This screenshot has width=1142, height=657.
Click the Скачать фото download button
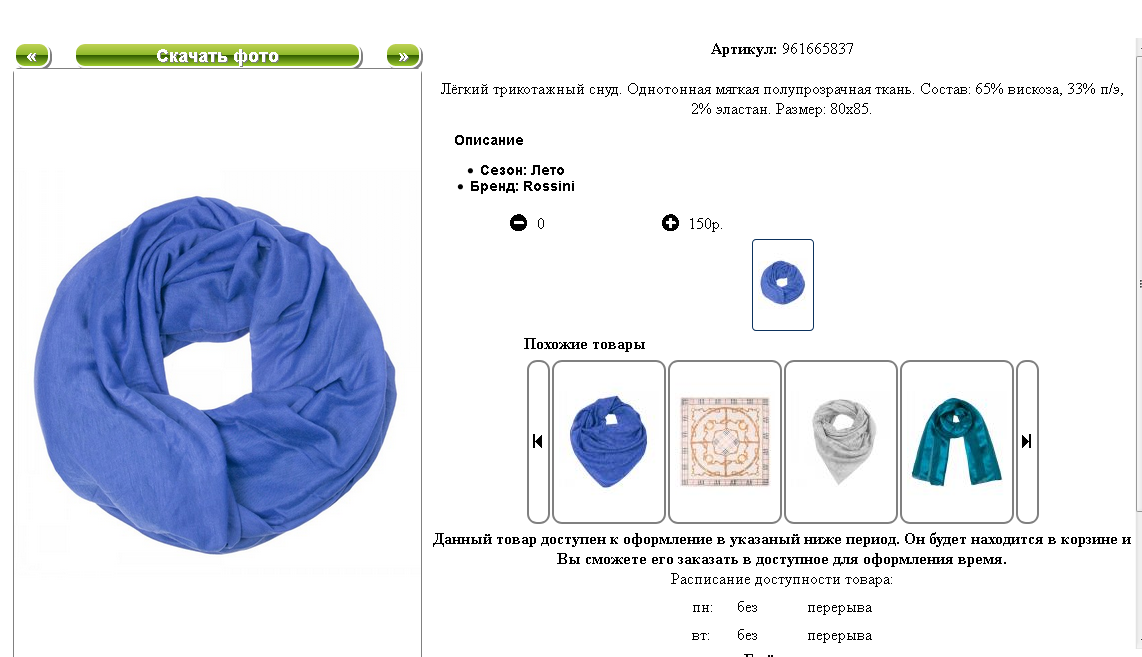(x=218, y=56)
